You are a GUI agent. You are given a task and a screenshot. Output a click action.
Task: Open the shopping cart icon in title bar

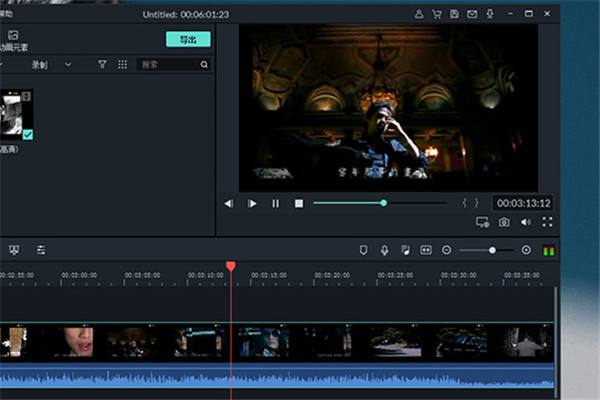click(x=438, y=15)
